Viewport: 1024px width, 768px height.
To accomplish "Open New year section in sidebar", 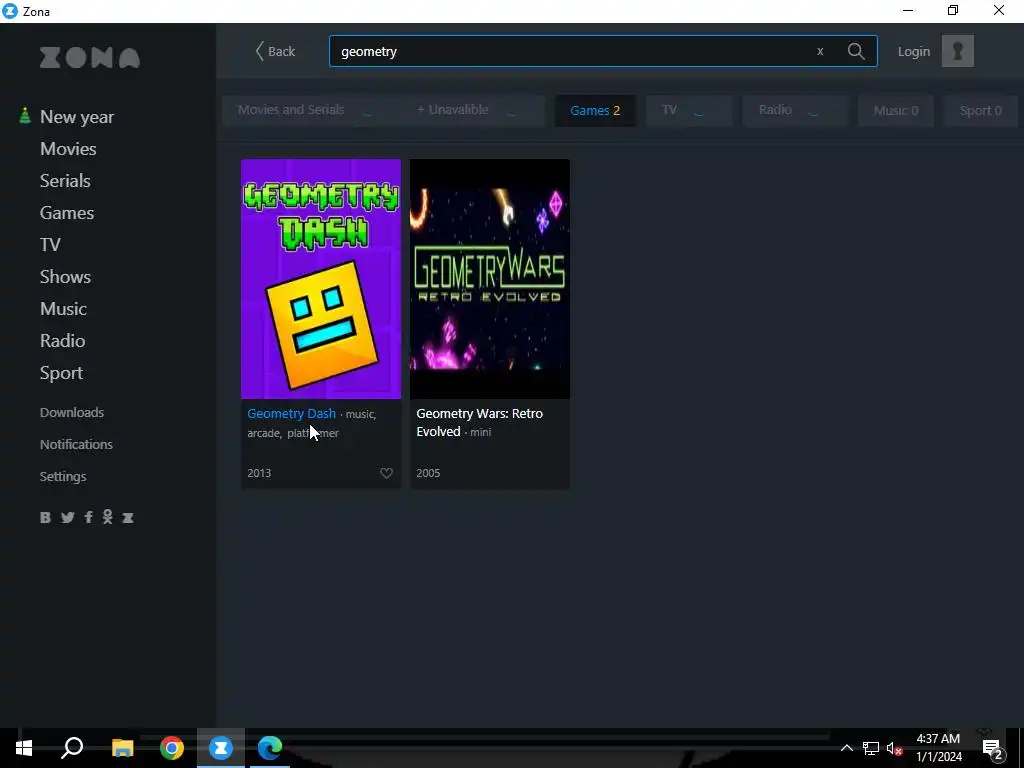I will pyautogui.click(x=76, y=116).
